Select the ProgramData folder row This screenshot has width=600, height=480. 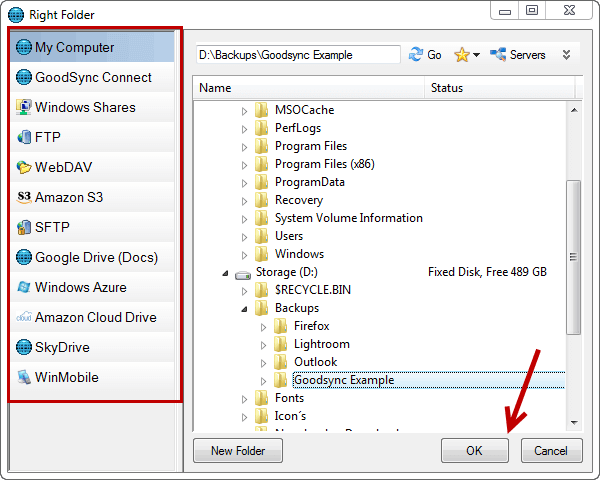click(310, 182)
